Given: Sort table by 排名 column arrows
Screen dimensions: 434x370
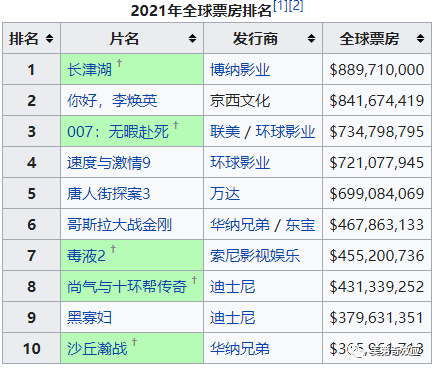Looking at the screenshot, I should 49,39.
